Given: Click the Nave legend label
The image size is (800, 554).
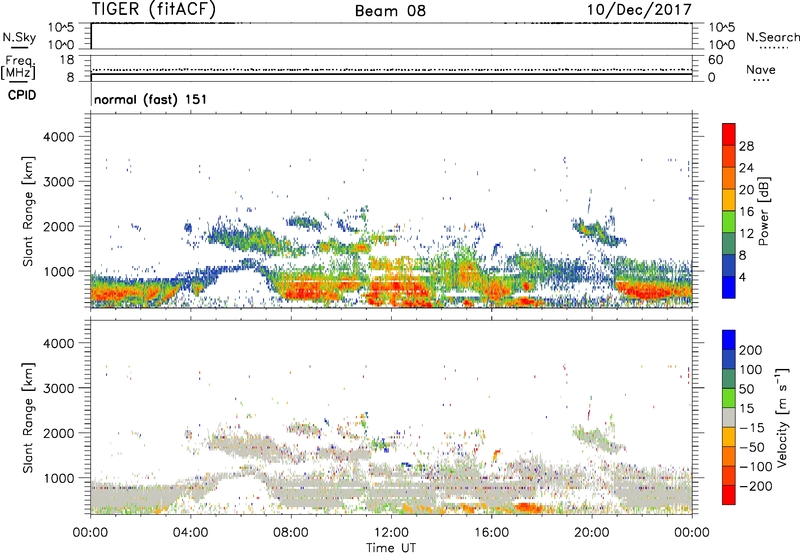Looking at the screenshot, I should [761, 69].
